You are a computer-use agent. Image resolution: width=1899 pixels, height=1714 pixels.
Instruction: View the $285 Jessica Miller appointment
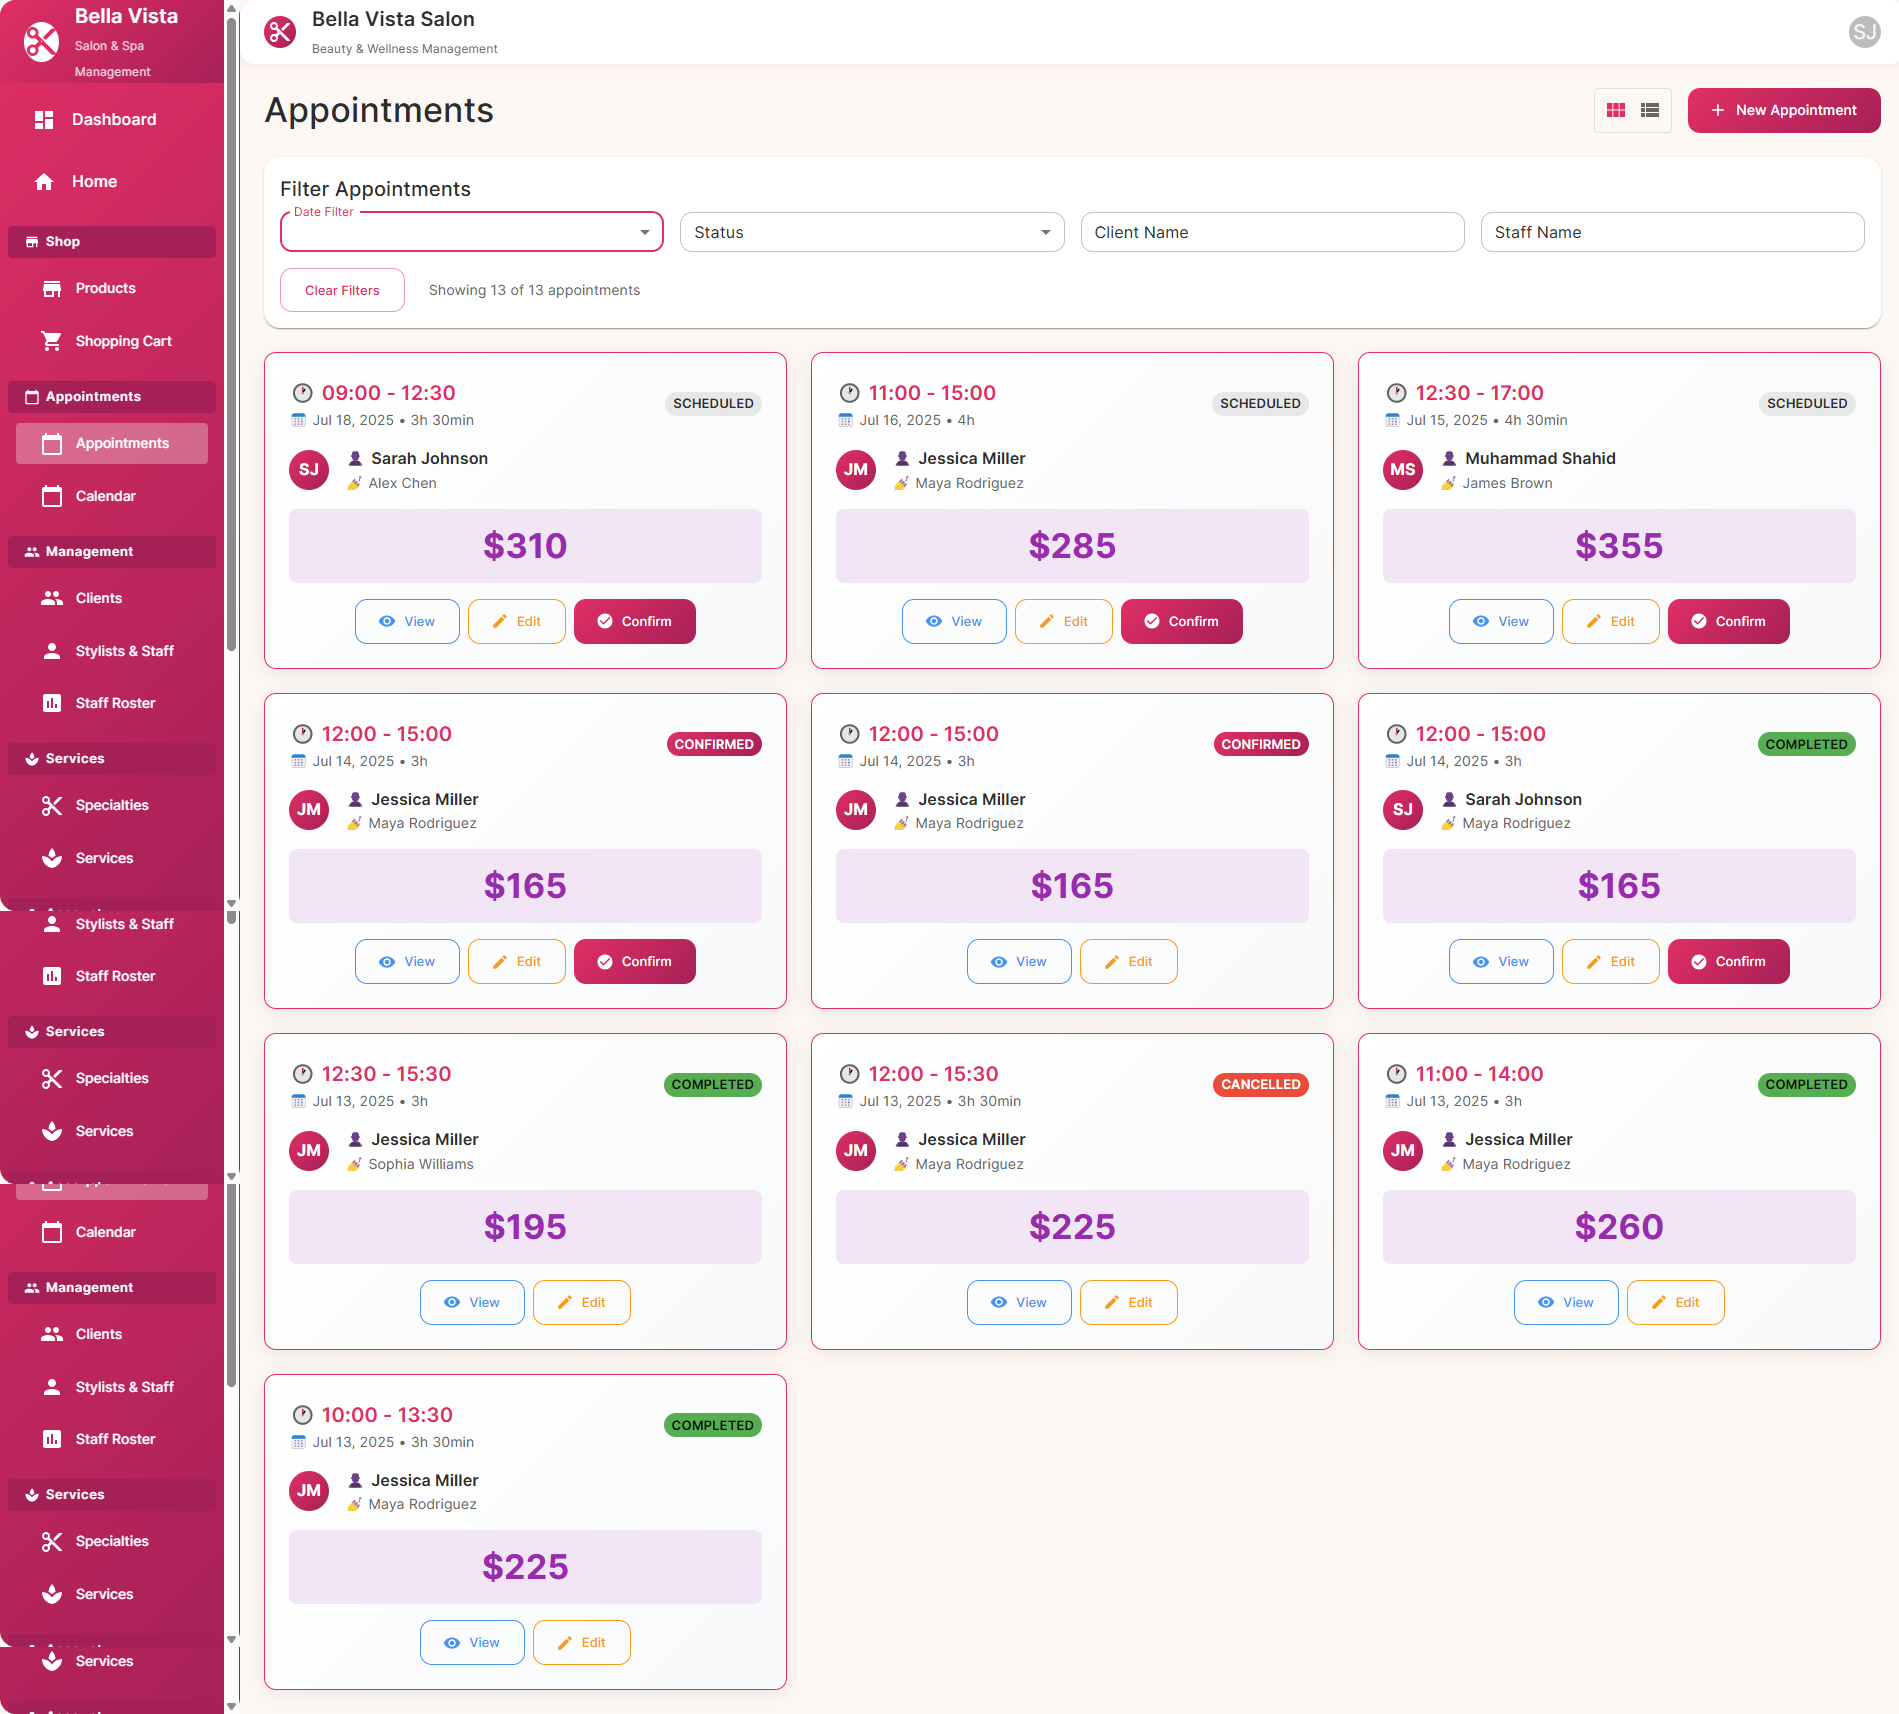[x=953, y=621]
